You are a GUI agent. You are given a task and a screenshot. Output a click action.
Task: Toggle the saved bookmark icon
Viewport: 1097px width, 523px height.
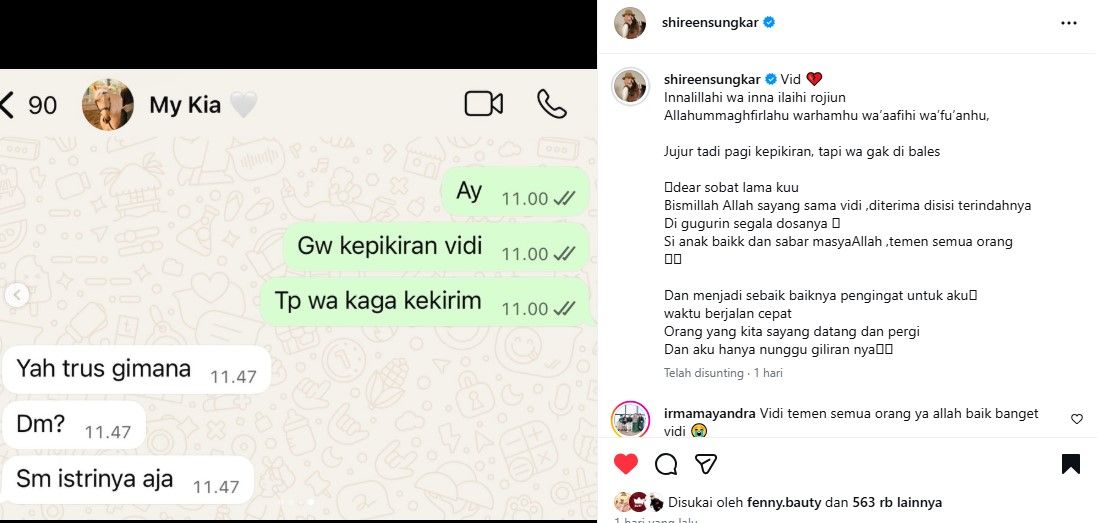pos(1070,464)
